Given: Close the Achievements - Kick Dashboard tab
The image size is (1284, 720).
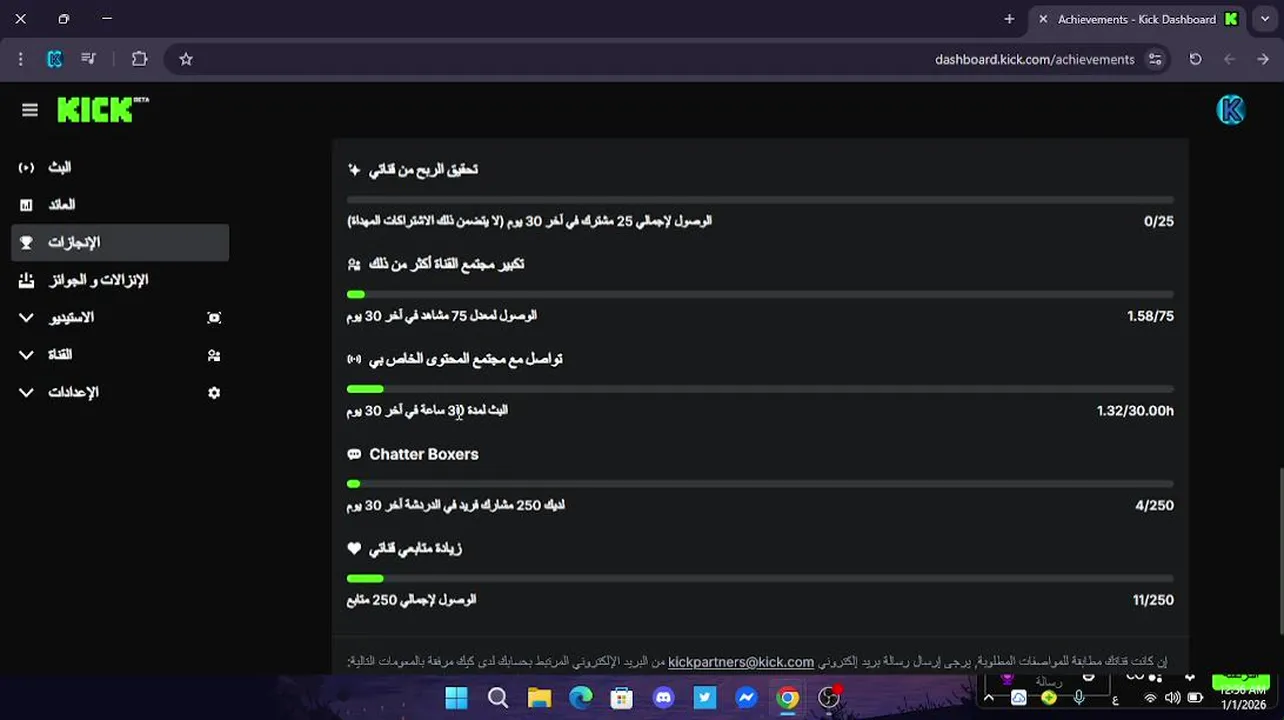Looking at the screenshot, I should tap(1043, 19).
